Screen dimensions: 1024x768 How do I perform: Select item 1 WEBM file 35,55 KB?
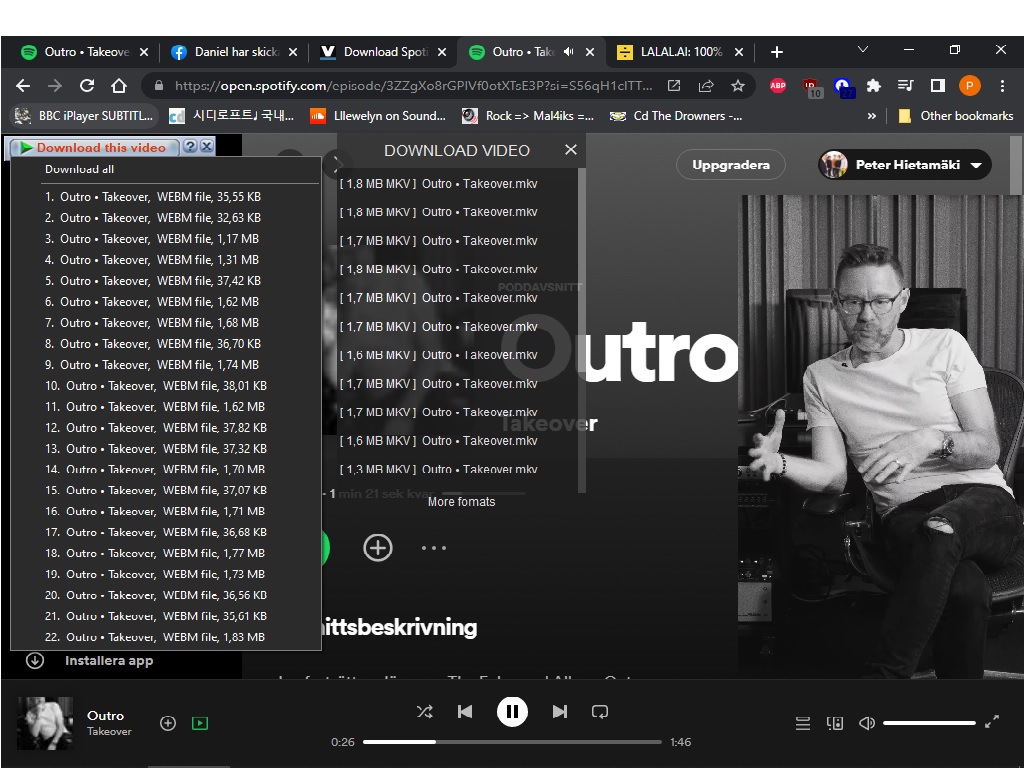pos(166,197)
